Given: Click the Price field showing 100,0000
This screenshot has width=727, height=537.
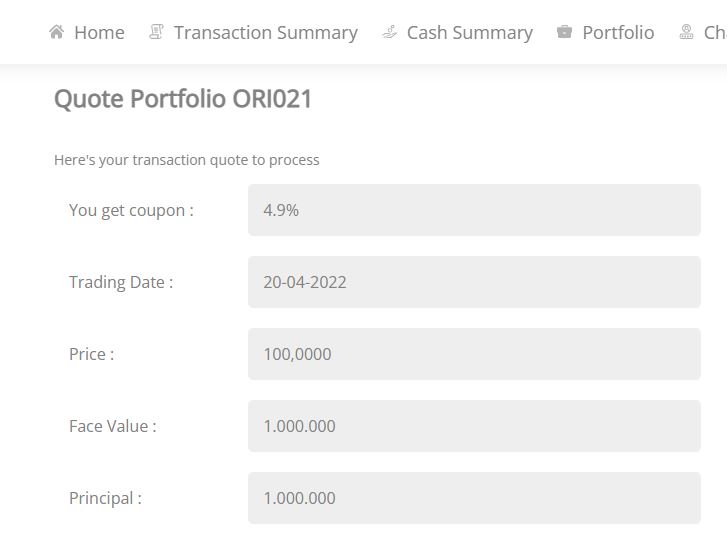Looking at the screenshot, I should pos(474,354).
